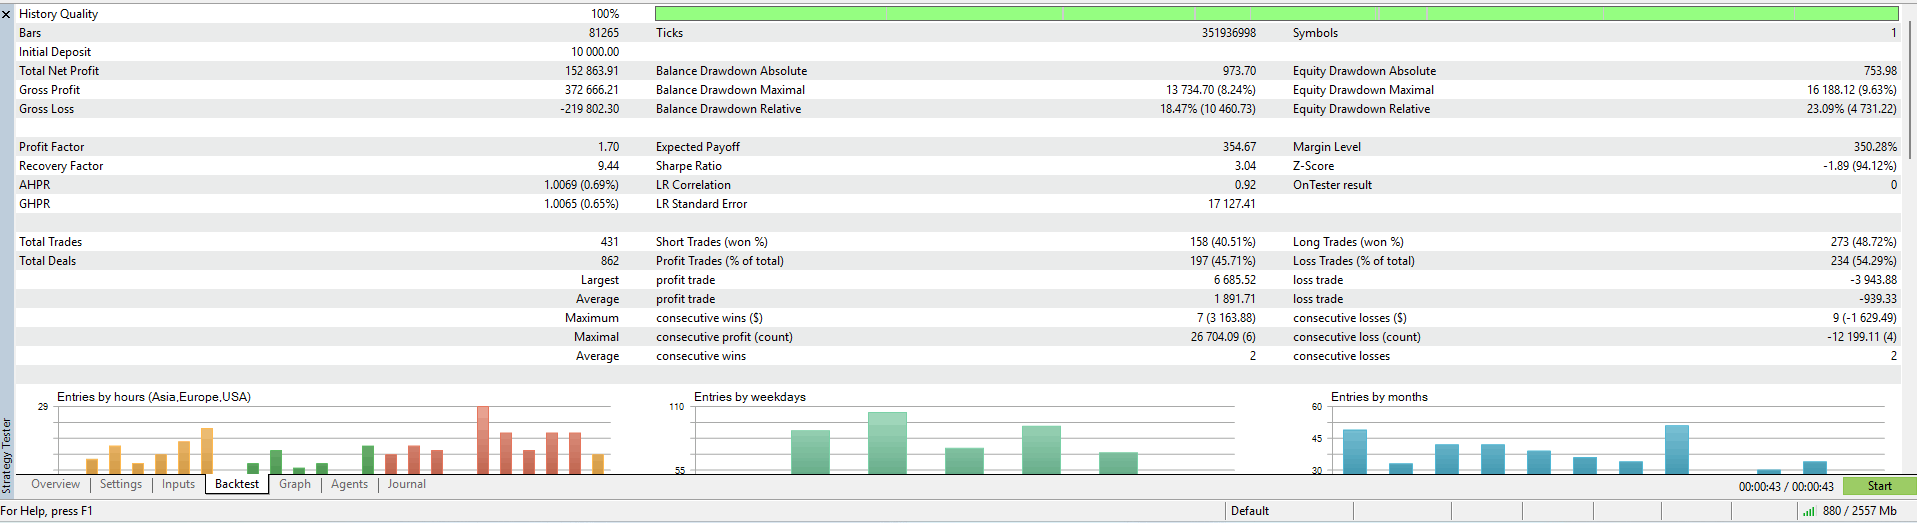Go to the Inputs tab
The image size is (1917, 523).
[178, 484]
